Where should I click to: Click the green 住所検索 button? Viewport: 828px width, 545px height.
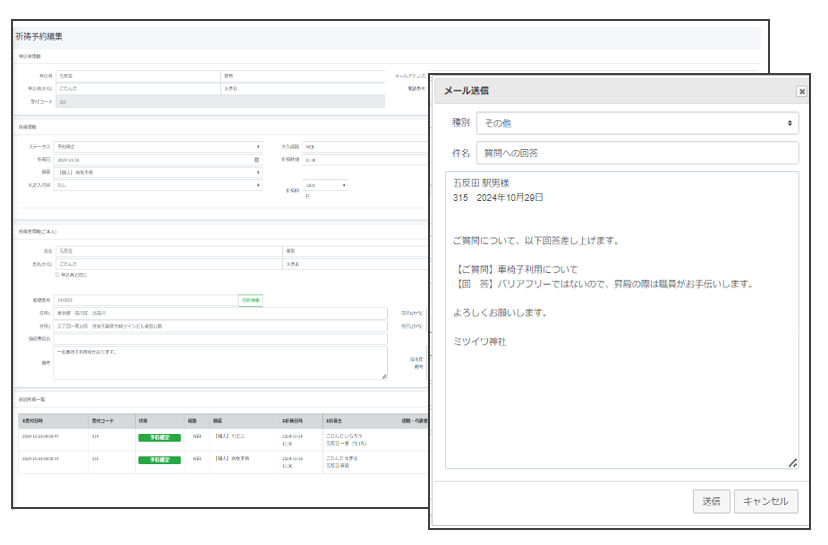point(251,300)
